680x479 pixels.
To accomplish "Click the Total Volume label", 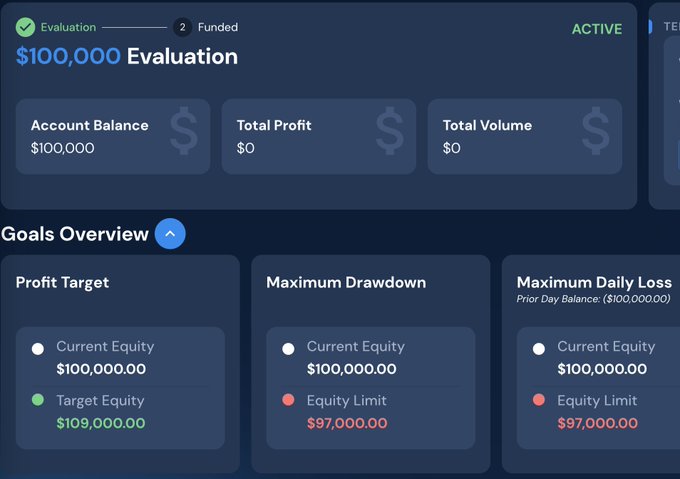I will click(487, 125).
